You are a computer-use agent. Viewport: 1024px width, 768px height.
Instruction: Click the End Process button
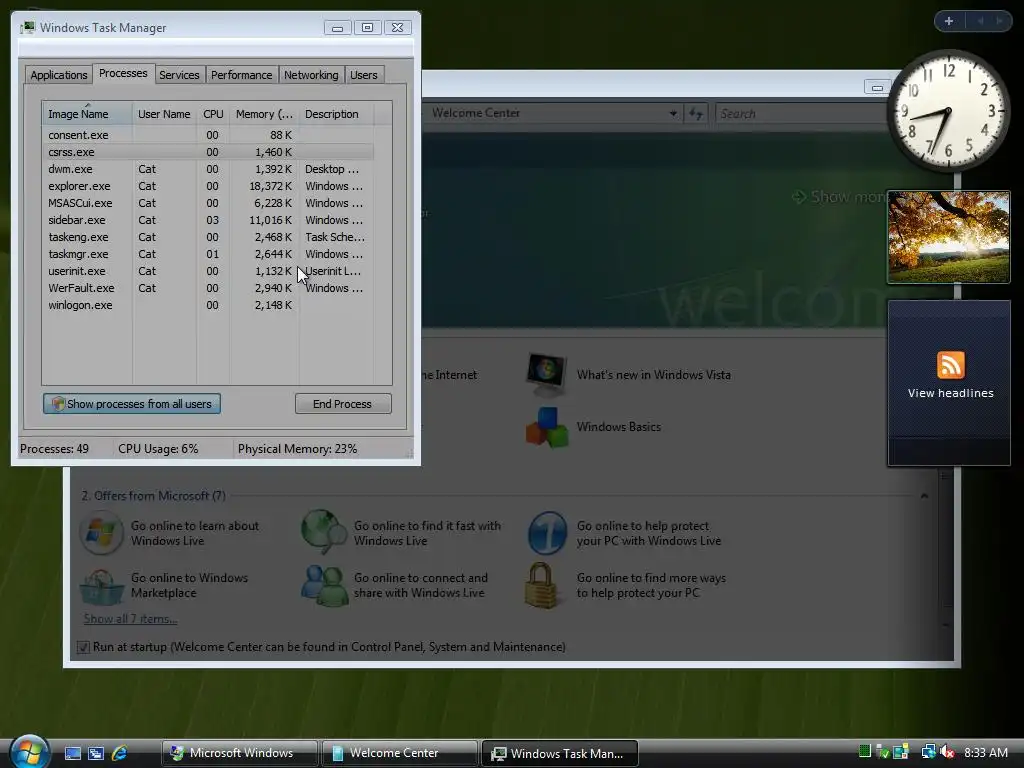(343, 404)
